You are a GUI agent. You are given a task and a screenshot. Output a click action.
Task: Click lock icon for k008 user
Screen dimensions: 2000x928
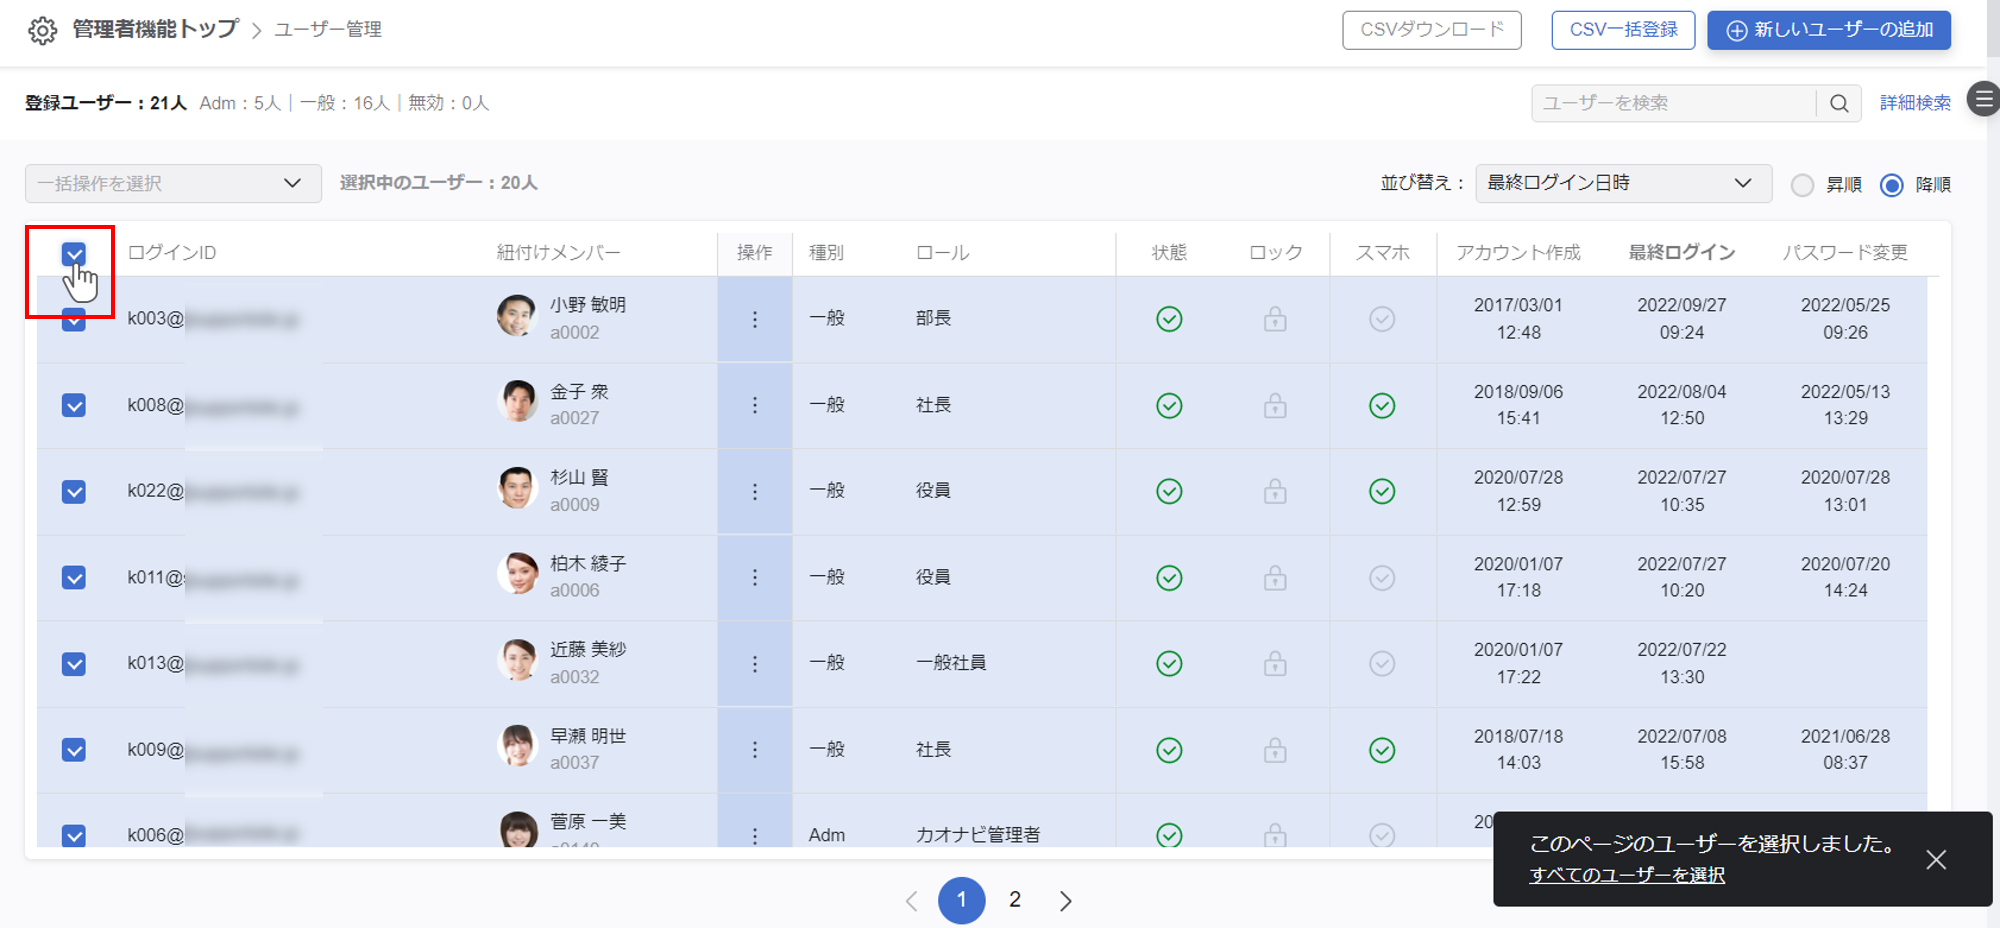pyautogui.click(x=1275, y=405)
